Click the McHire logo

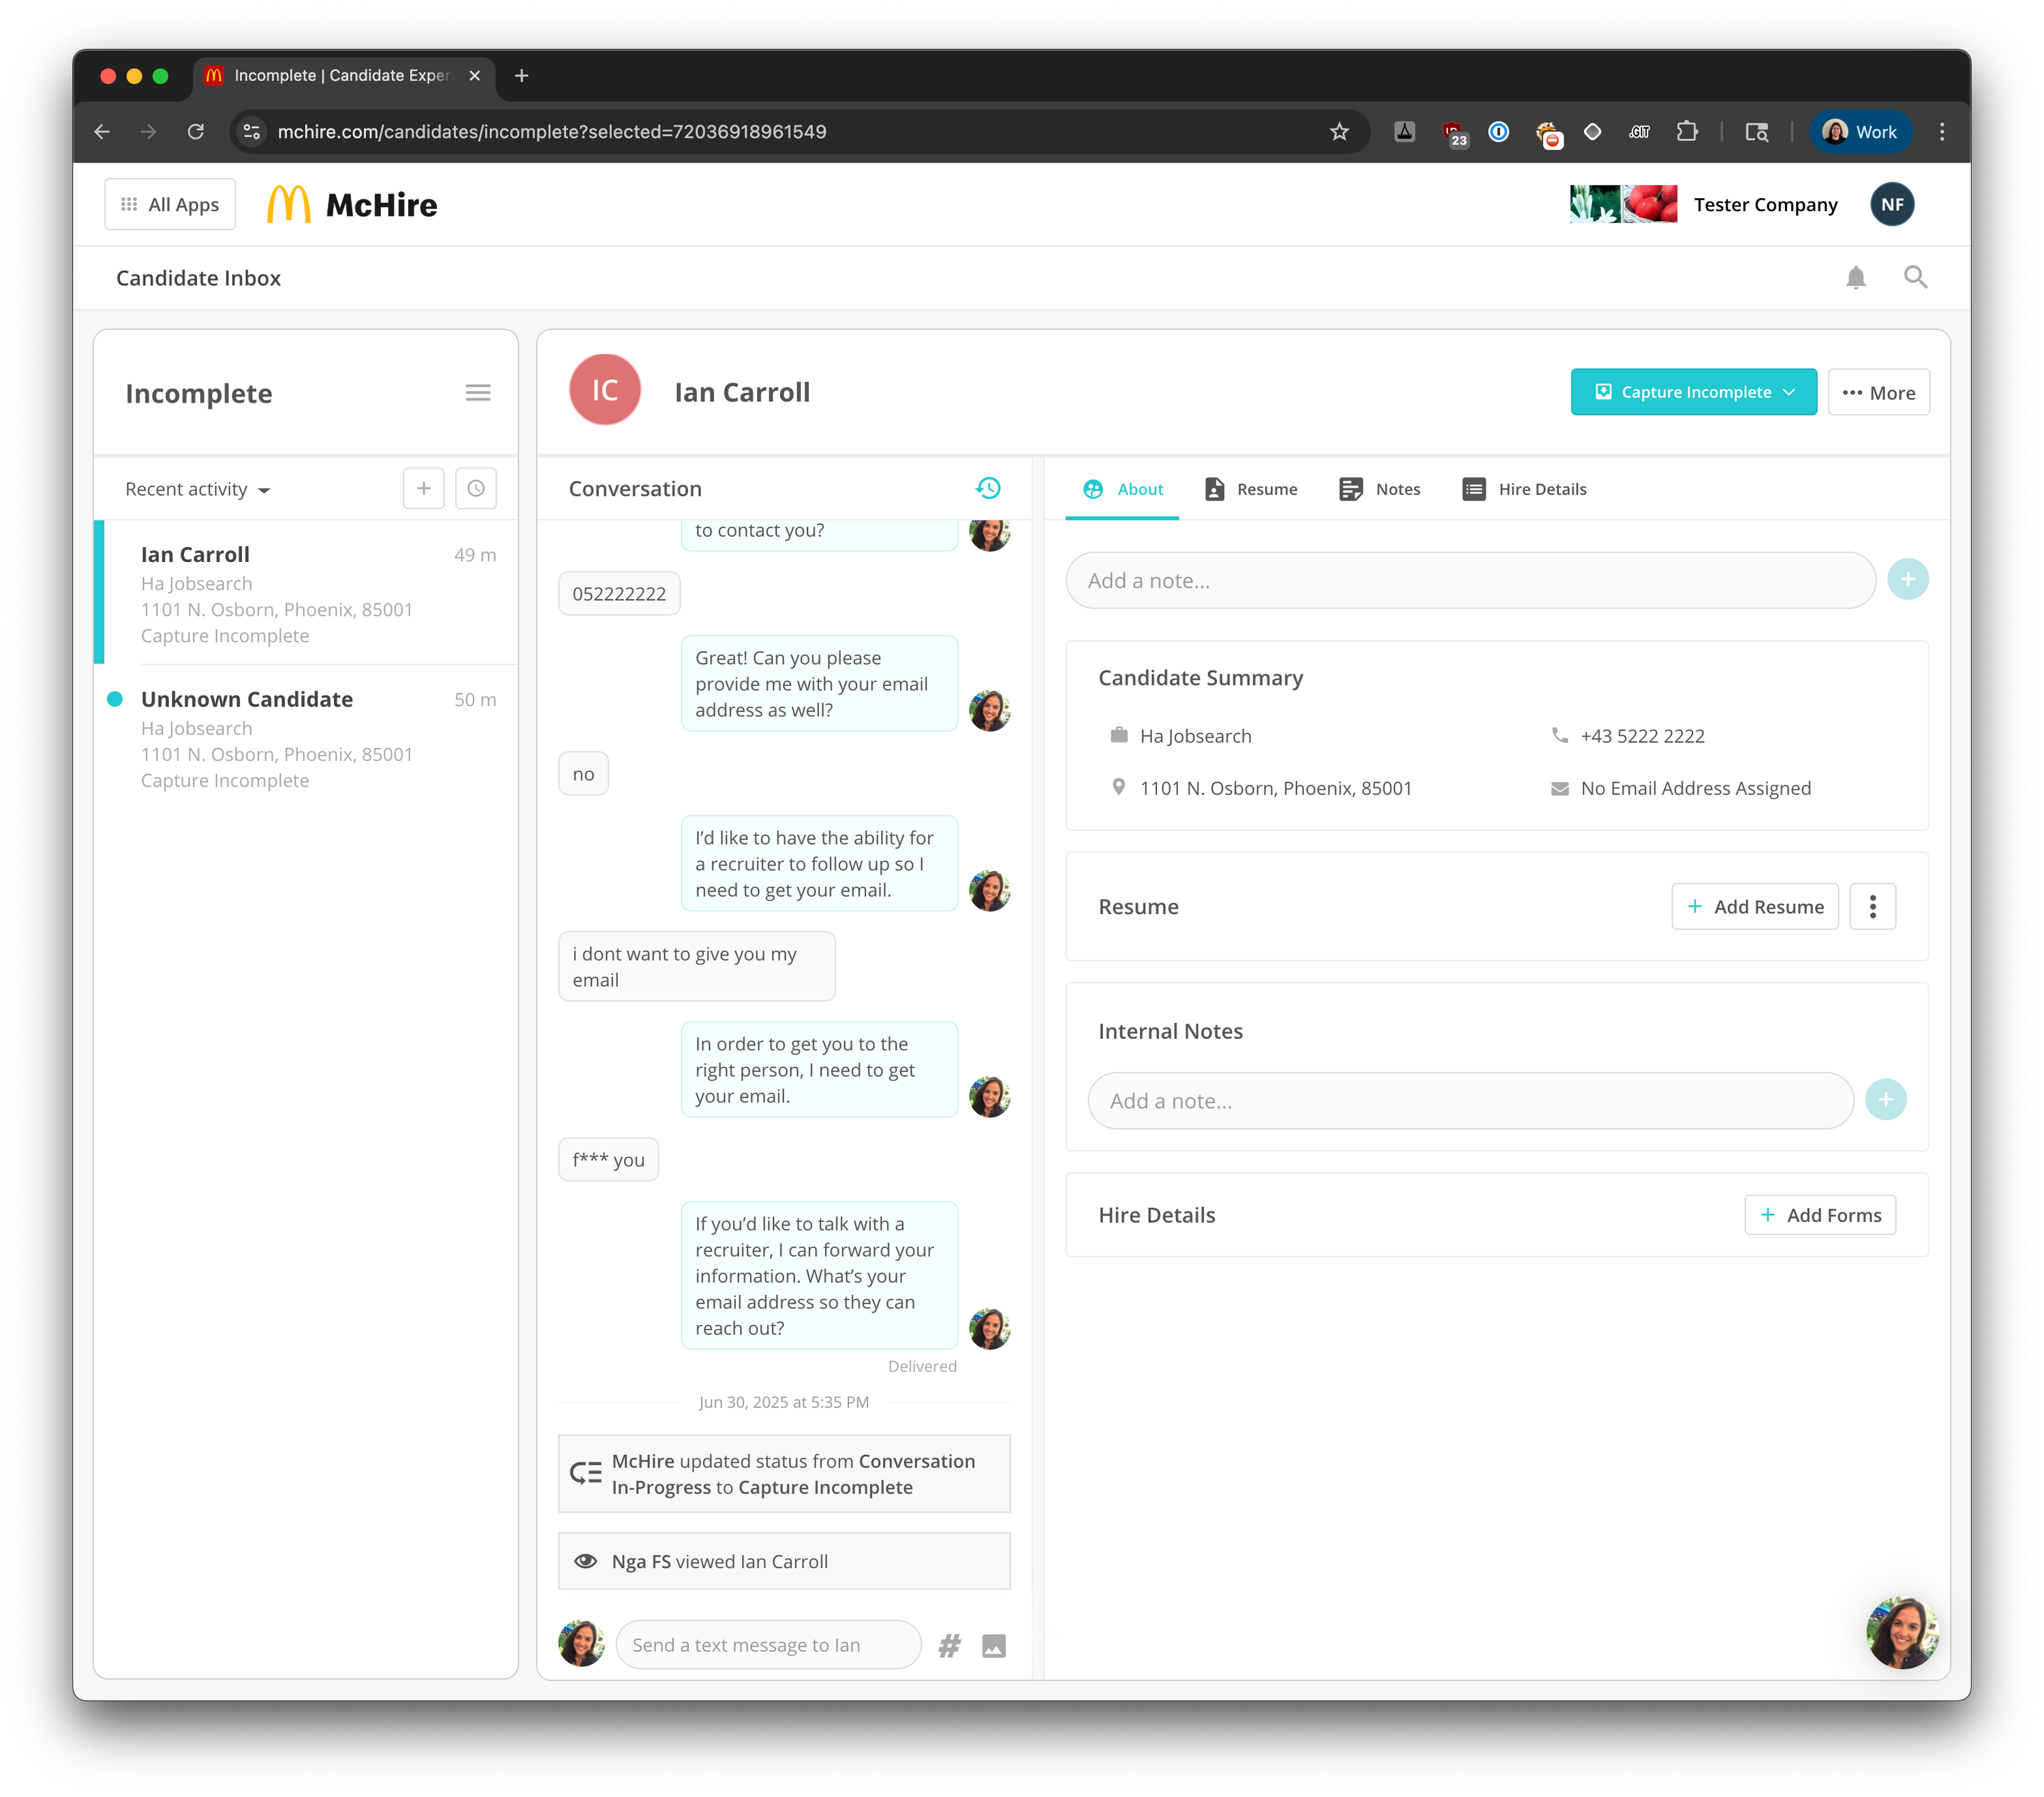(352, 204)
